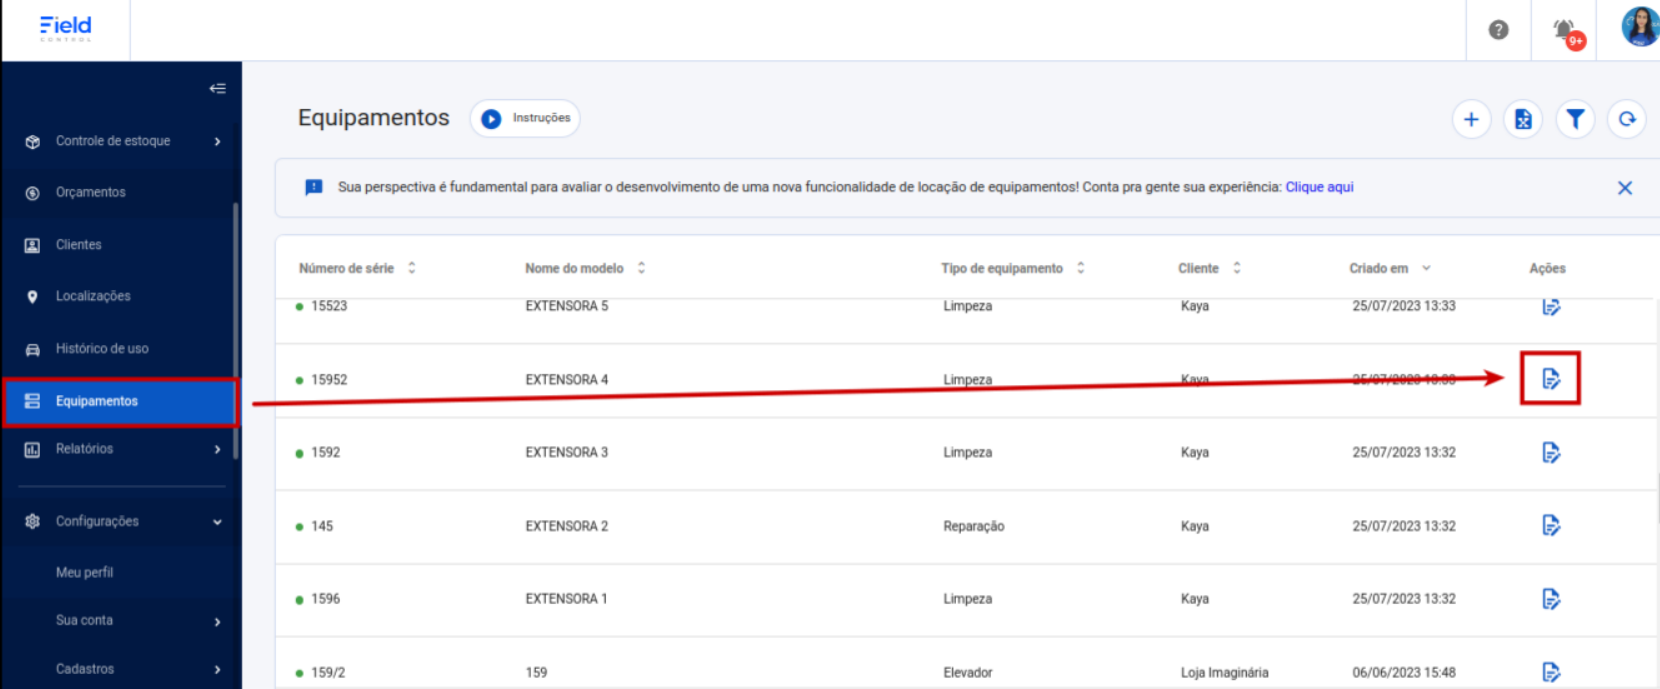The height and width of the screenshot is (689, 1660).
Task: Click the Loja Imaginária client cell
Action: (x=1224, y=673)
